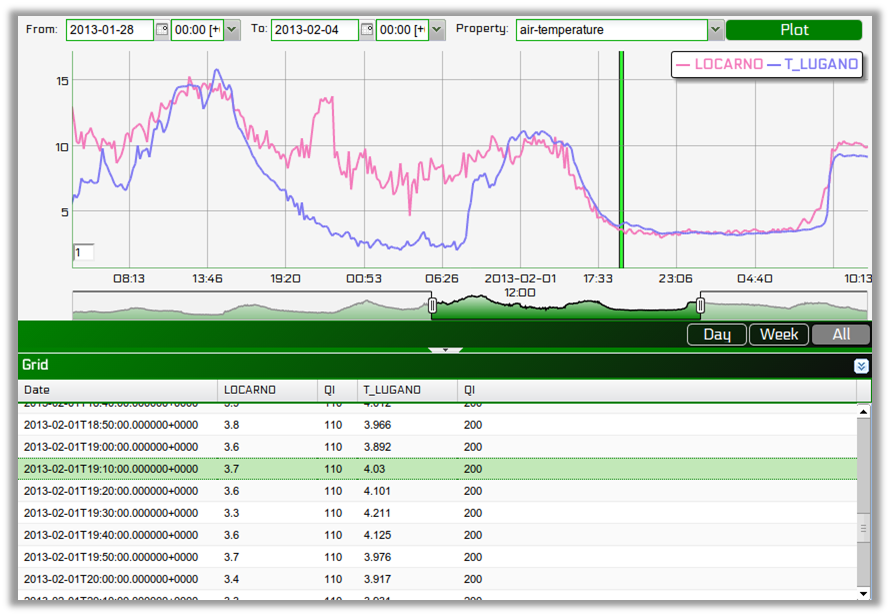Image resolution: width=890 pixels, height=616 pixels.
Task: Click the collapse arrow above the Grid panel
Action: point(445,350)
